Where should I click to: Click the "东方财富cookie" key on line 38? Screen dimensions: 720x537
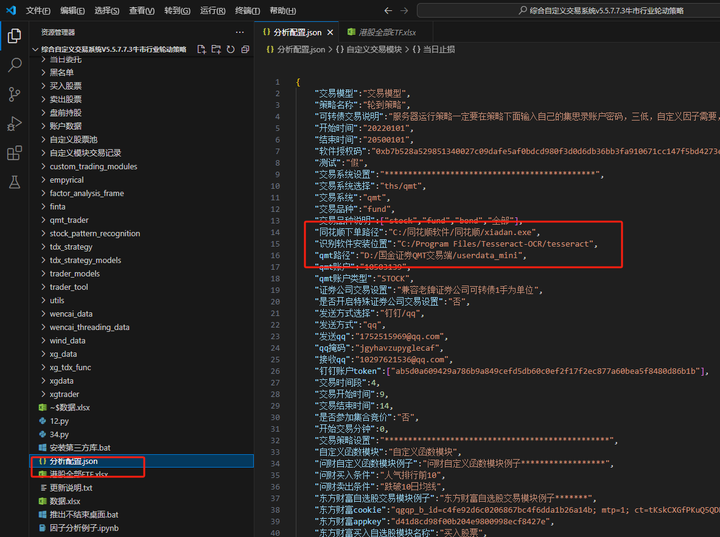pos(350,509)
